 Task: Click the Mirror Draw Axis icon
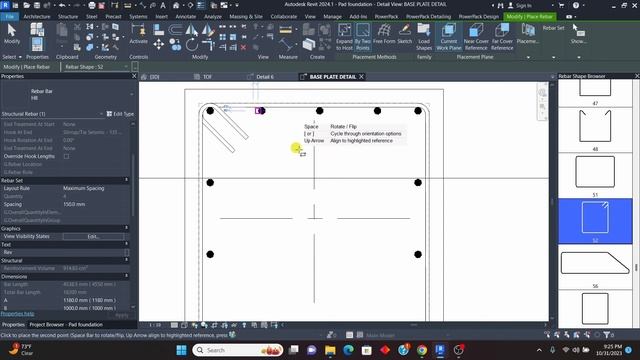pos(208,30)
